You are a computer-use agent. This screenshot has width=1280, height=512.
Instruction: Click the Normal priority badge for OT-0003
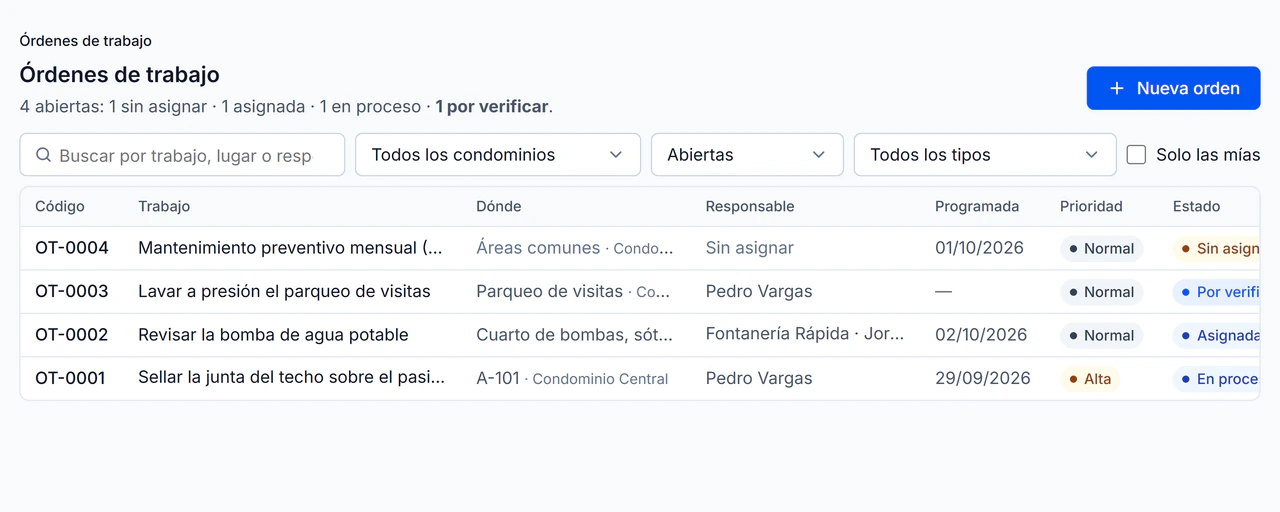[1101, 292]
